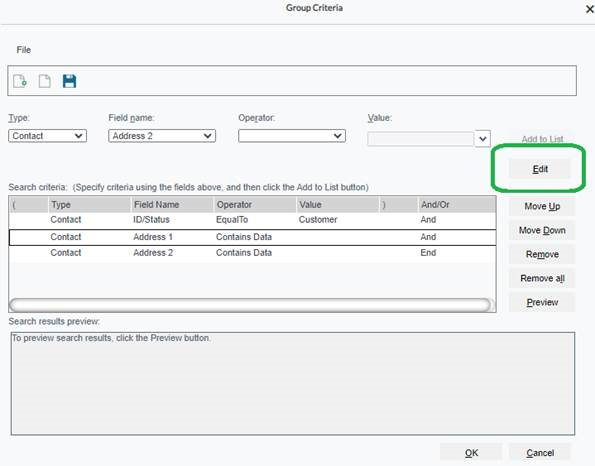Click Contains Data in the Address 2 row

pos(244,253)
